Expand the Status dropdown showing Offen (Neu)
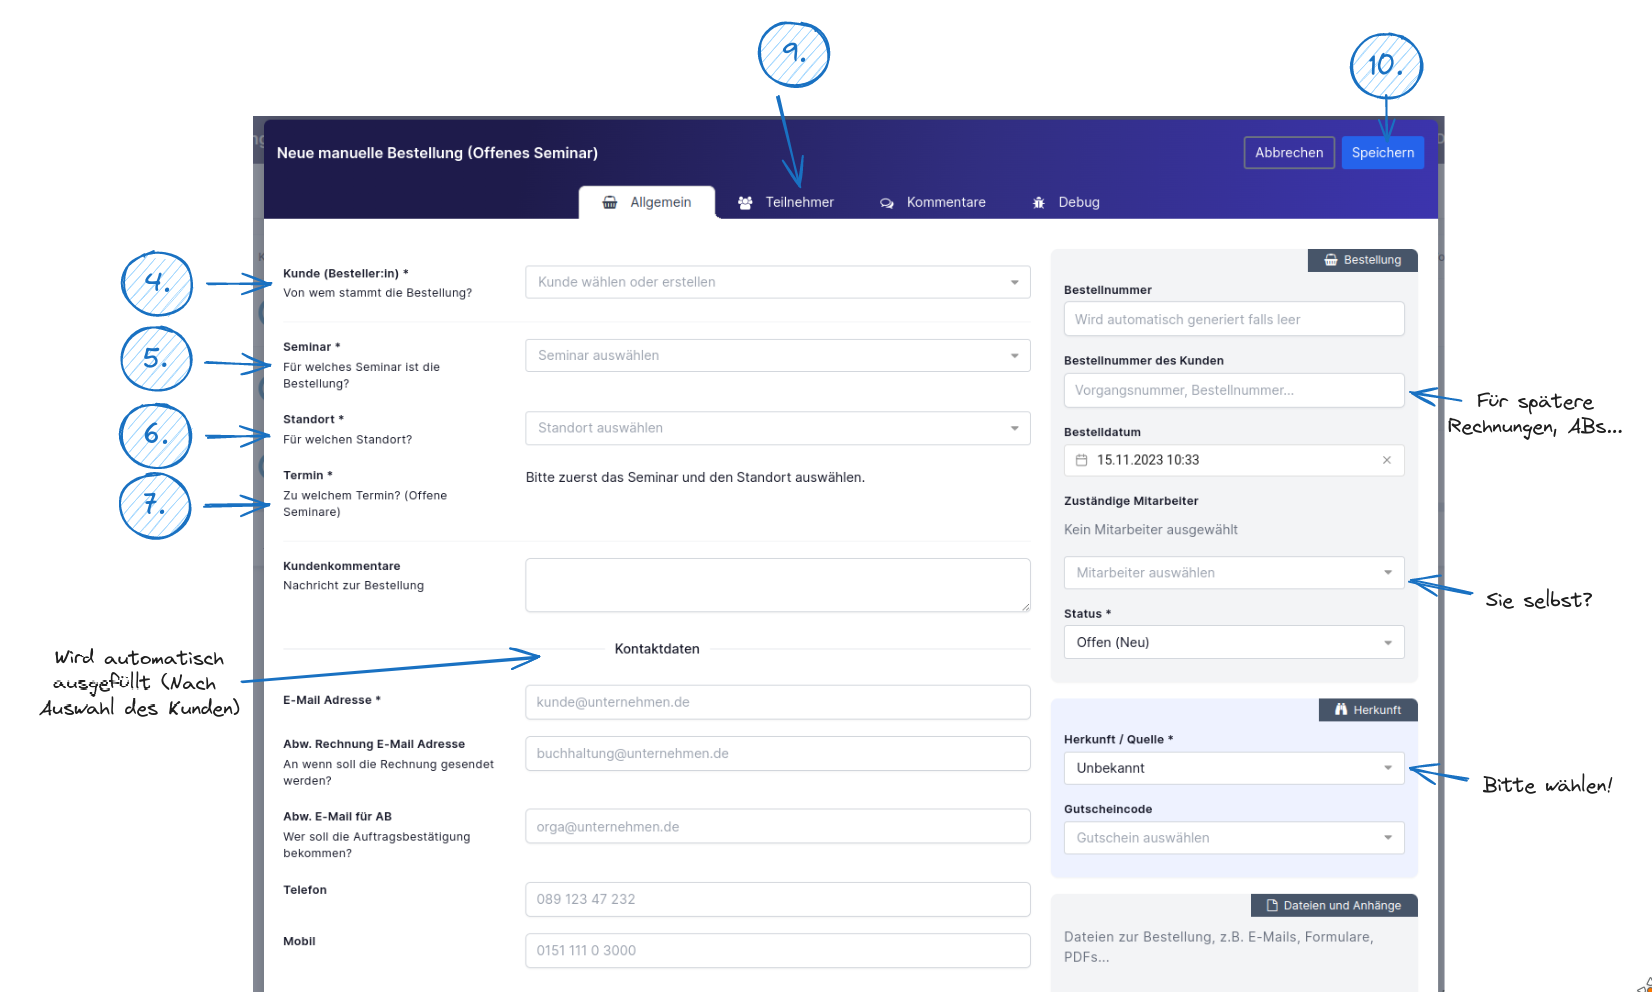Viewport: 1652px width, 992px height. [x=1234, y=642]
